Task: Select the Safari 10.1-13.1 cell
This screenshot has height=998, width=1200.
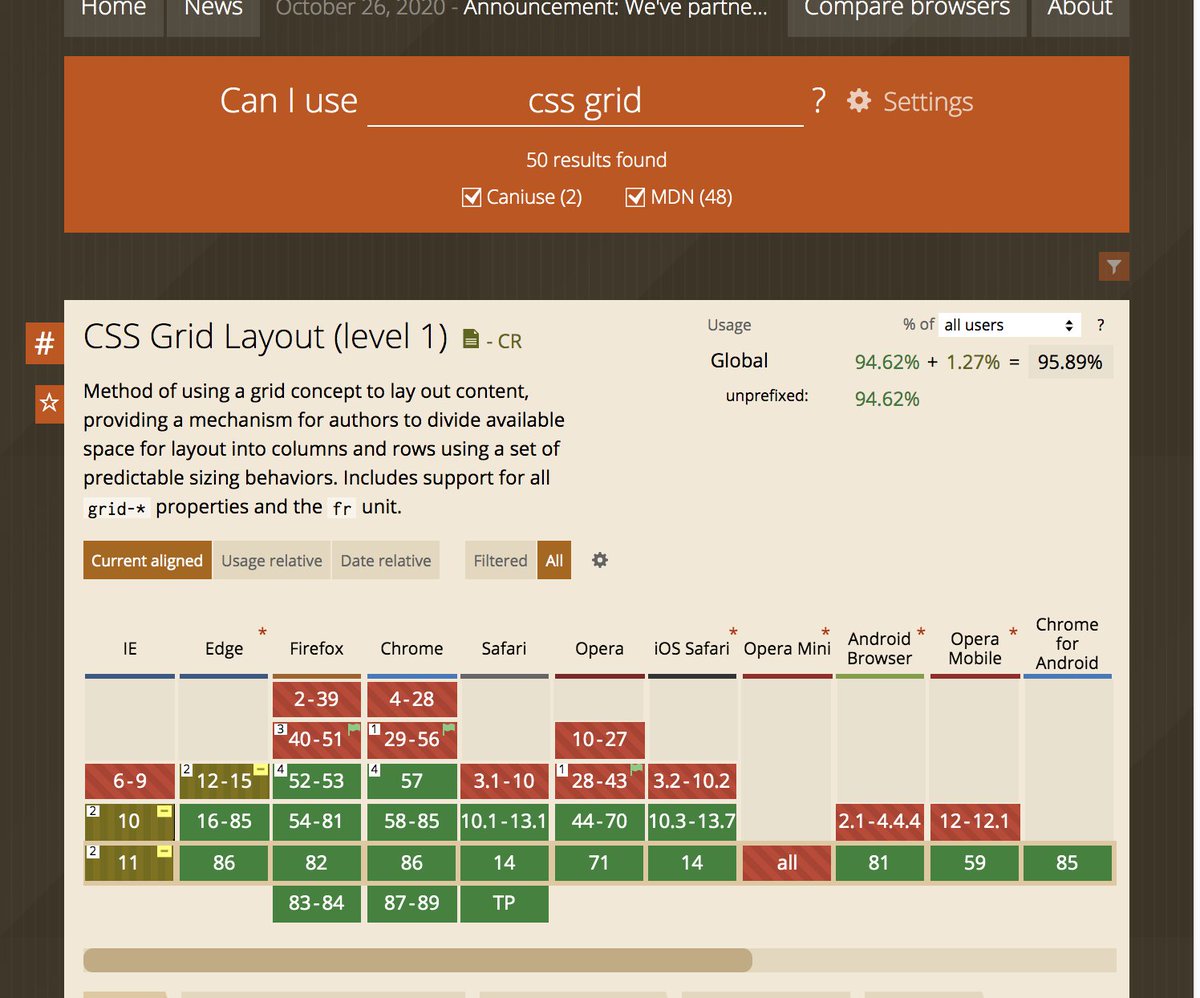Action: coord(504,822)
